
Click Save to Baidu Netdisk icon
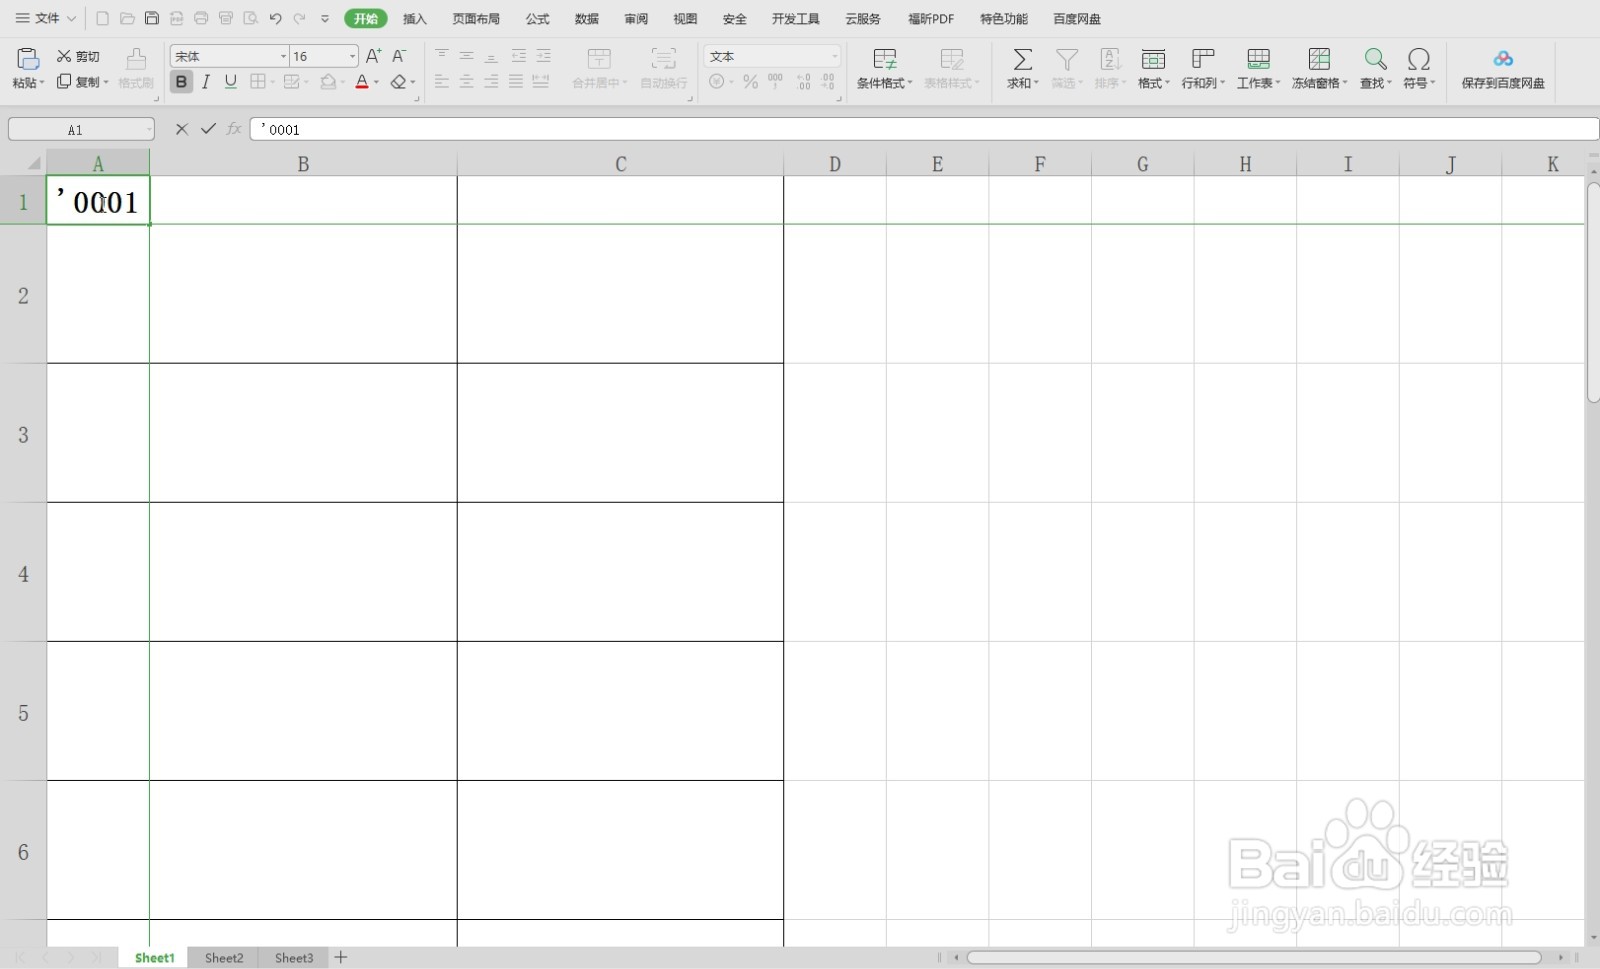coord(1502,59)
